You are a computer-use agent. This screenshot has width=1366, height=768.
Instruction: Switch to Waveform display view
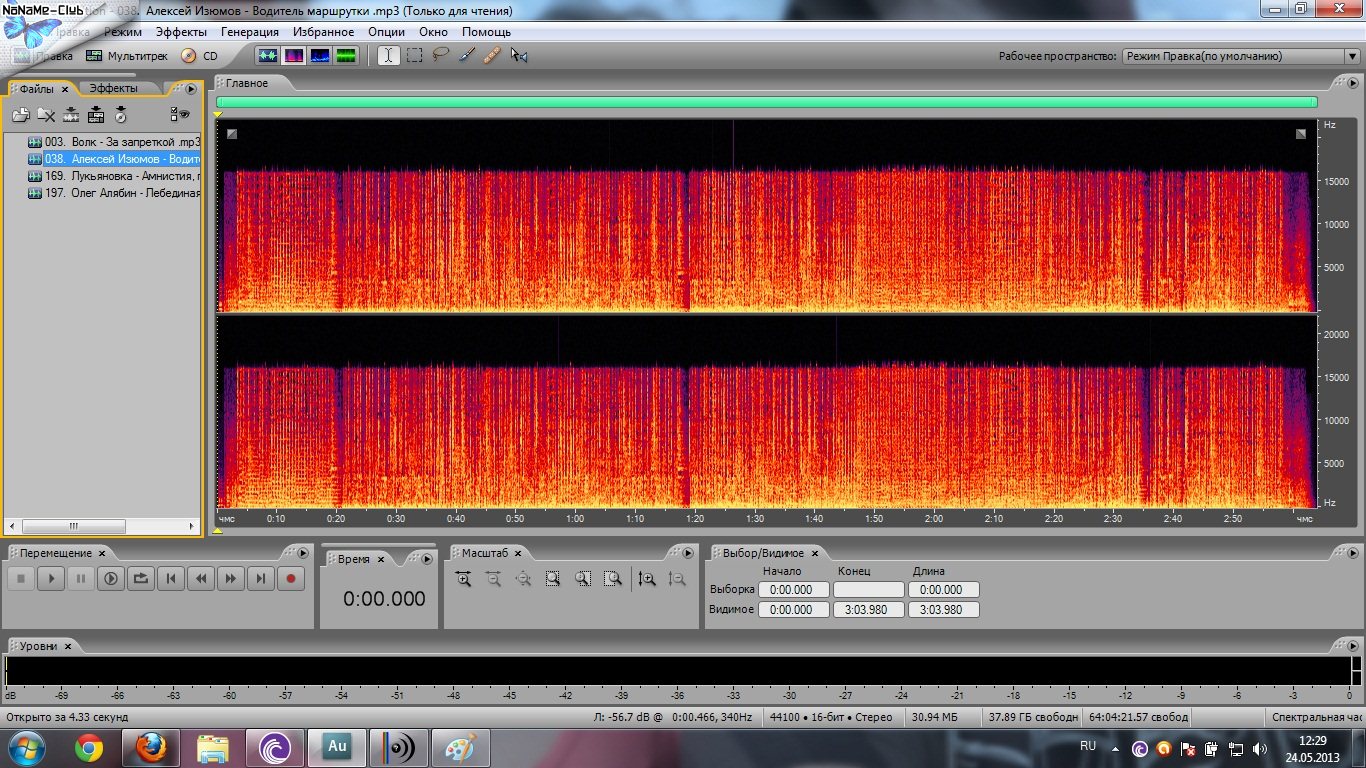pos(268,56)
